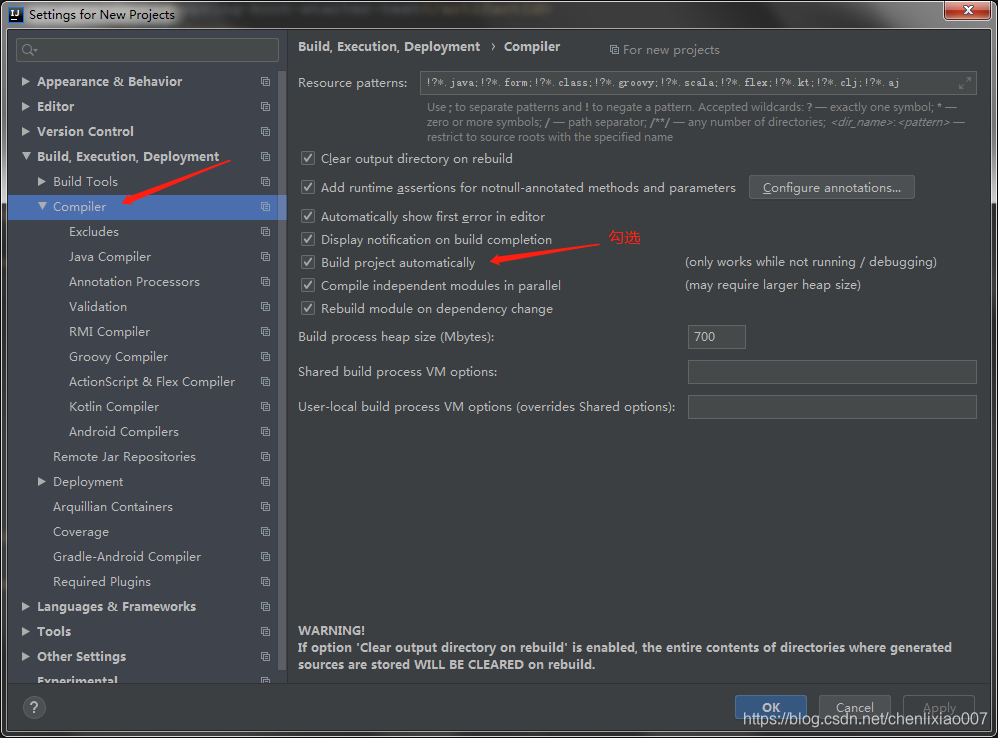Click the project icon beside Coverage
This screenshot has height=738, width=998.
265,532
